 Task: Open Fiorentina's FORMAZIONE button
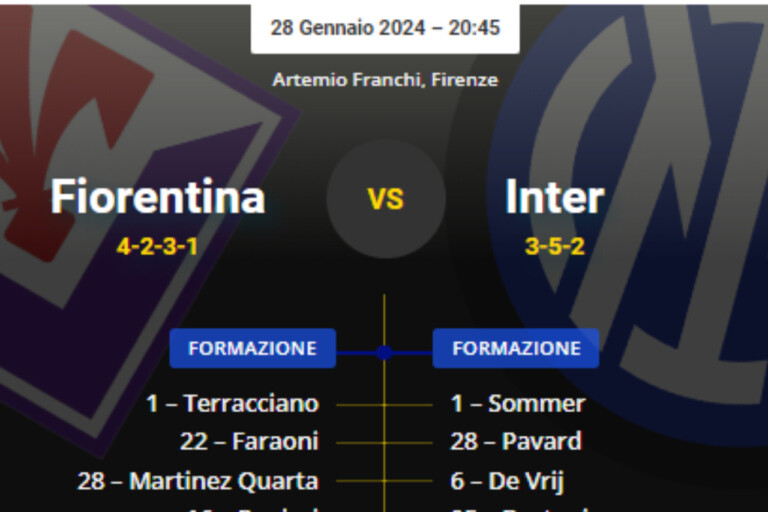[252, 348]
